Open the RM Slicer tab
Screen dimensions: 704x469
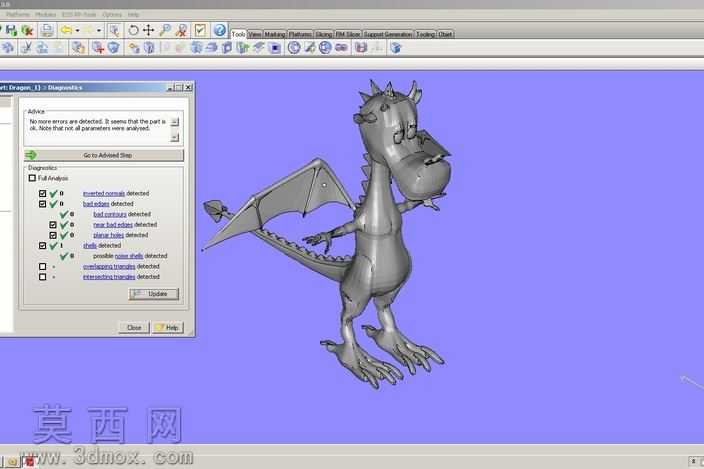348,34
